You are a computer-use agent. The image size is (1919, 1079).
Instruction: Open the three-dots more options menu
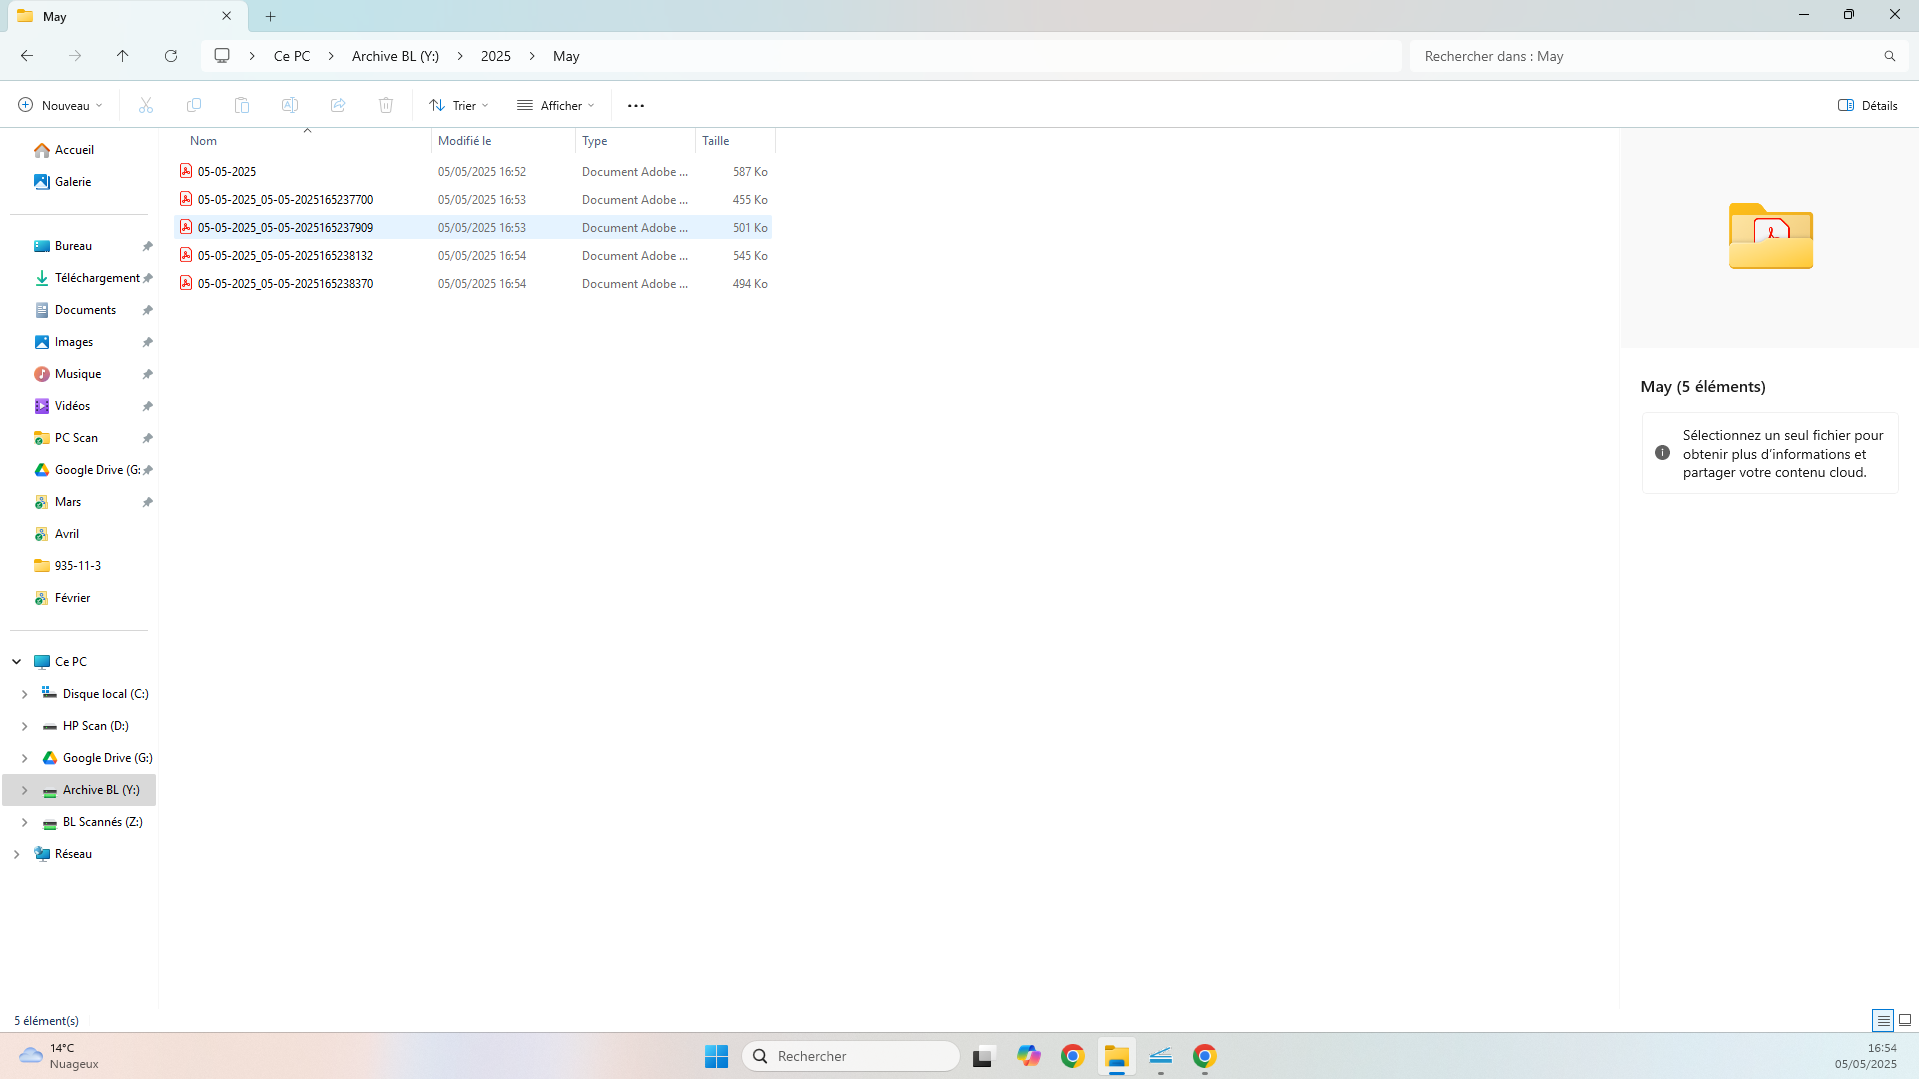coord(636,105)
